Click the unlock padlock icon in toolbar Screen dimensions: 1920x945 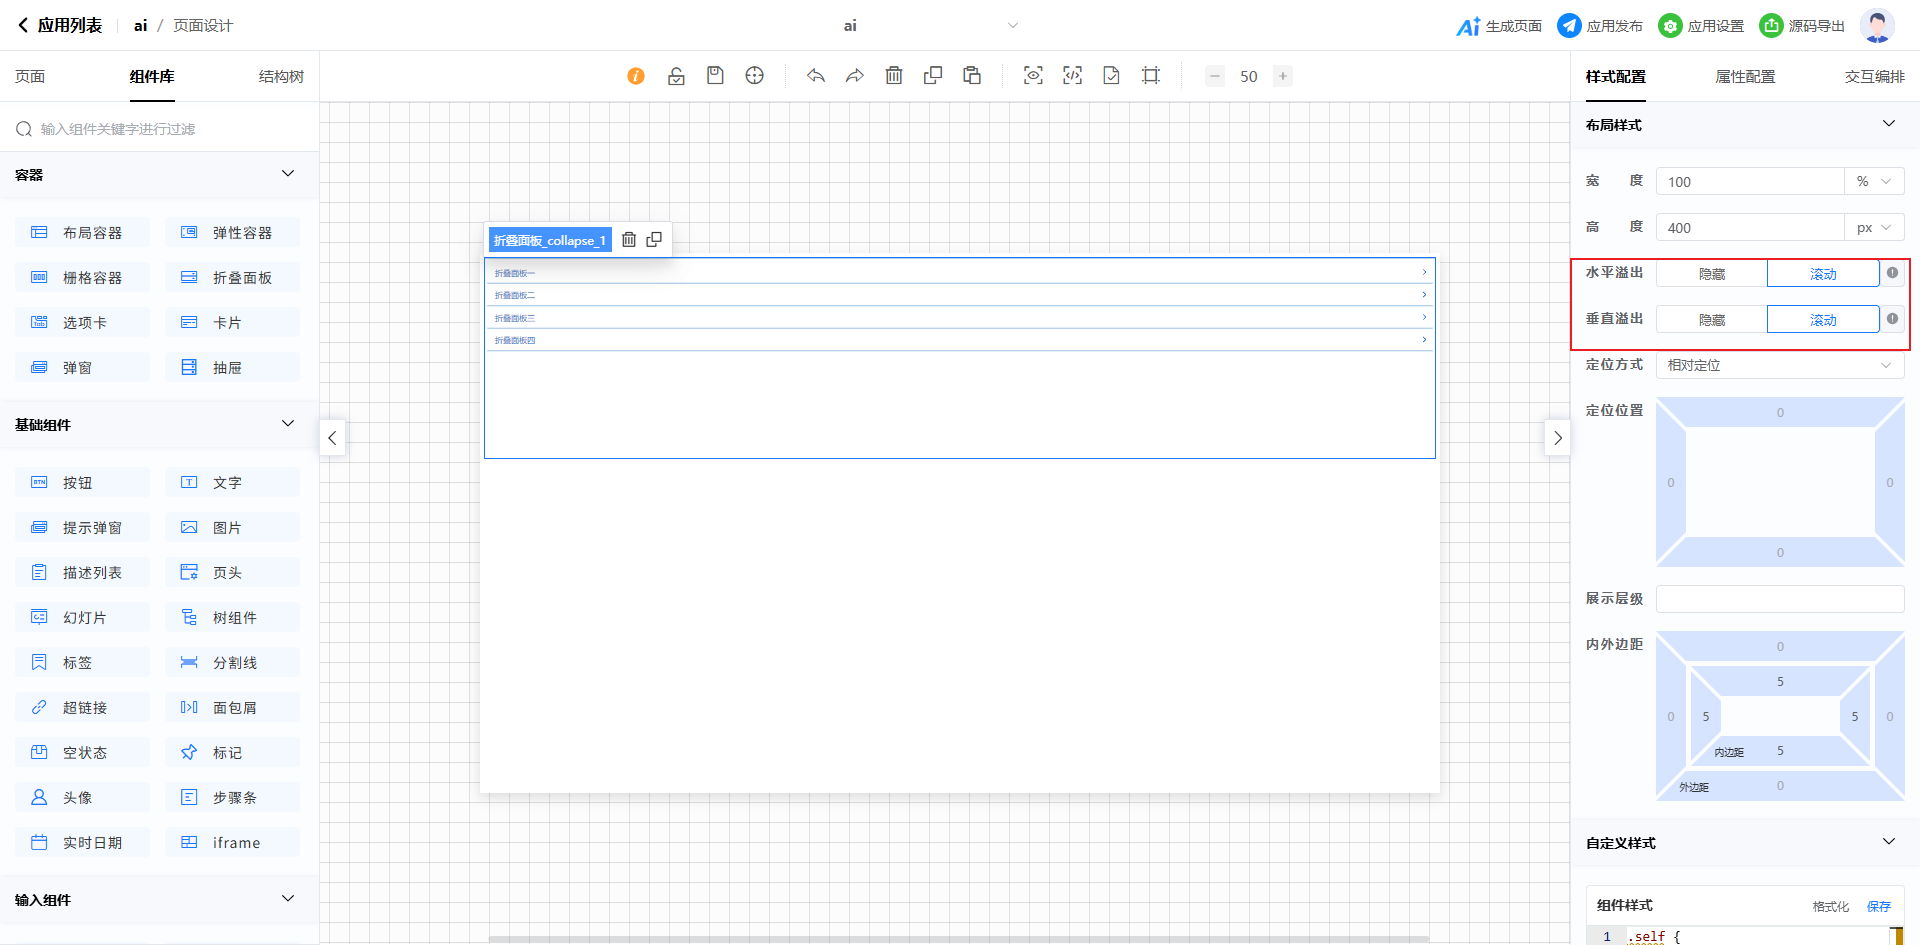(676, 76)
